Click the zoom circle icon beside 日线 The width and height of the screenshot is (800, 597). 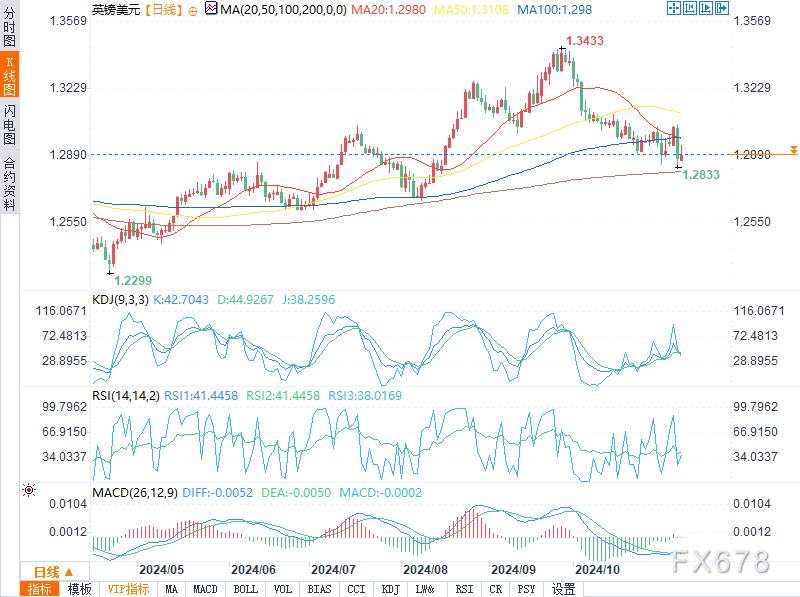192,10
